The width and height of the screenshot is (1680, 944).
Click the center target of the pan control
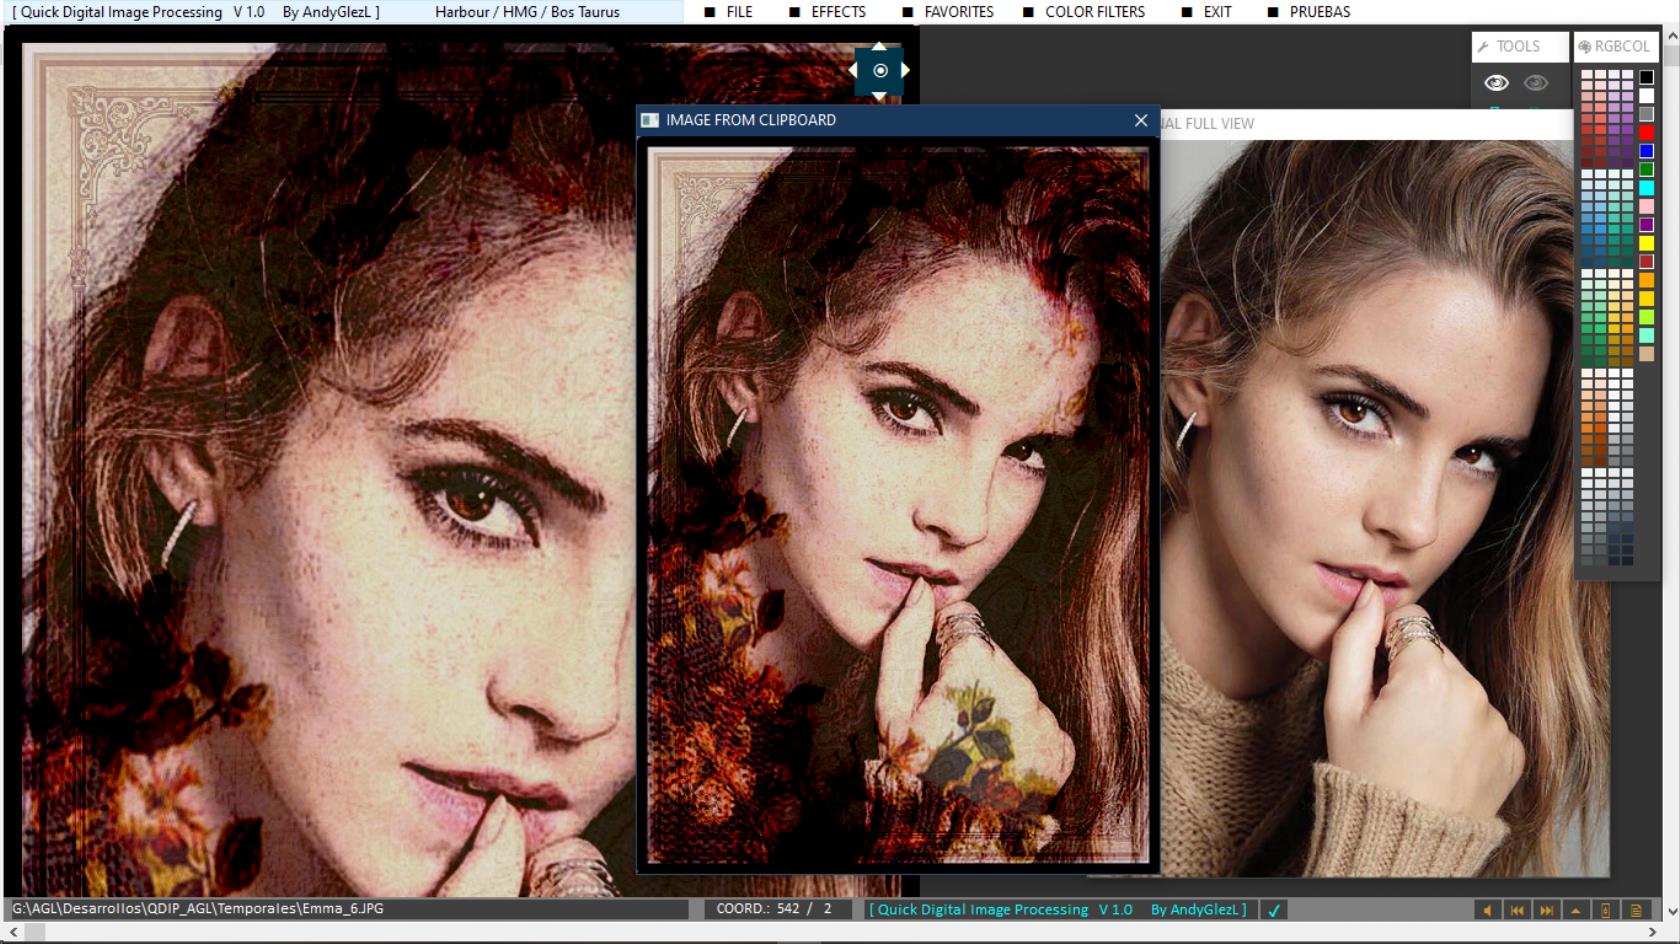[x=880, y=70]
